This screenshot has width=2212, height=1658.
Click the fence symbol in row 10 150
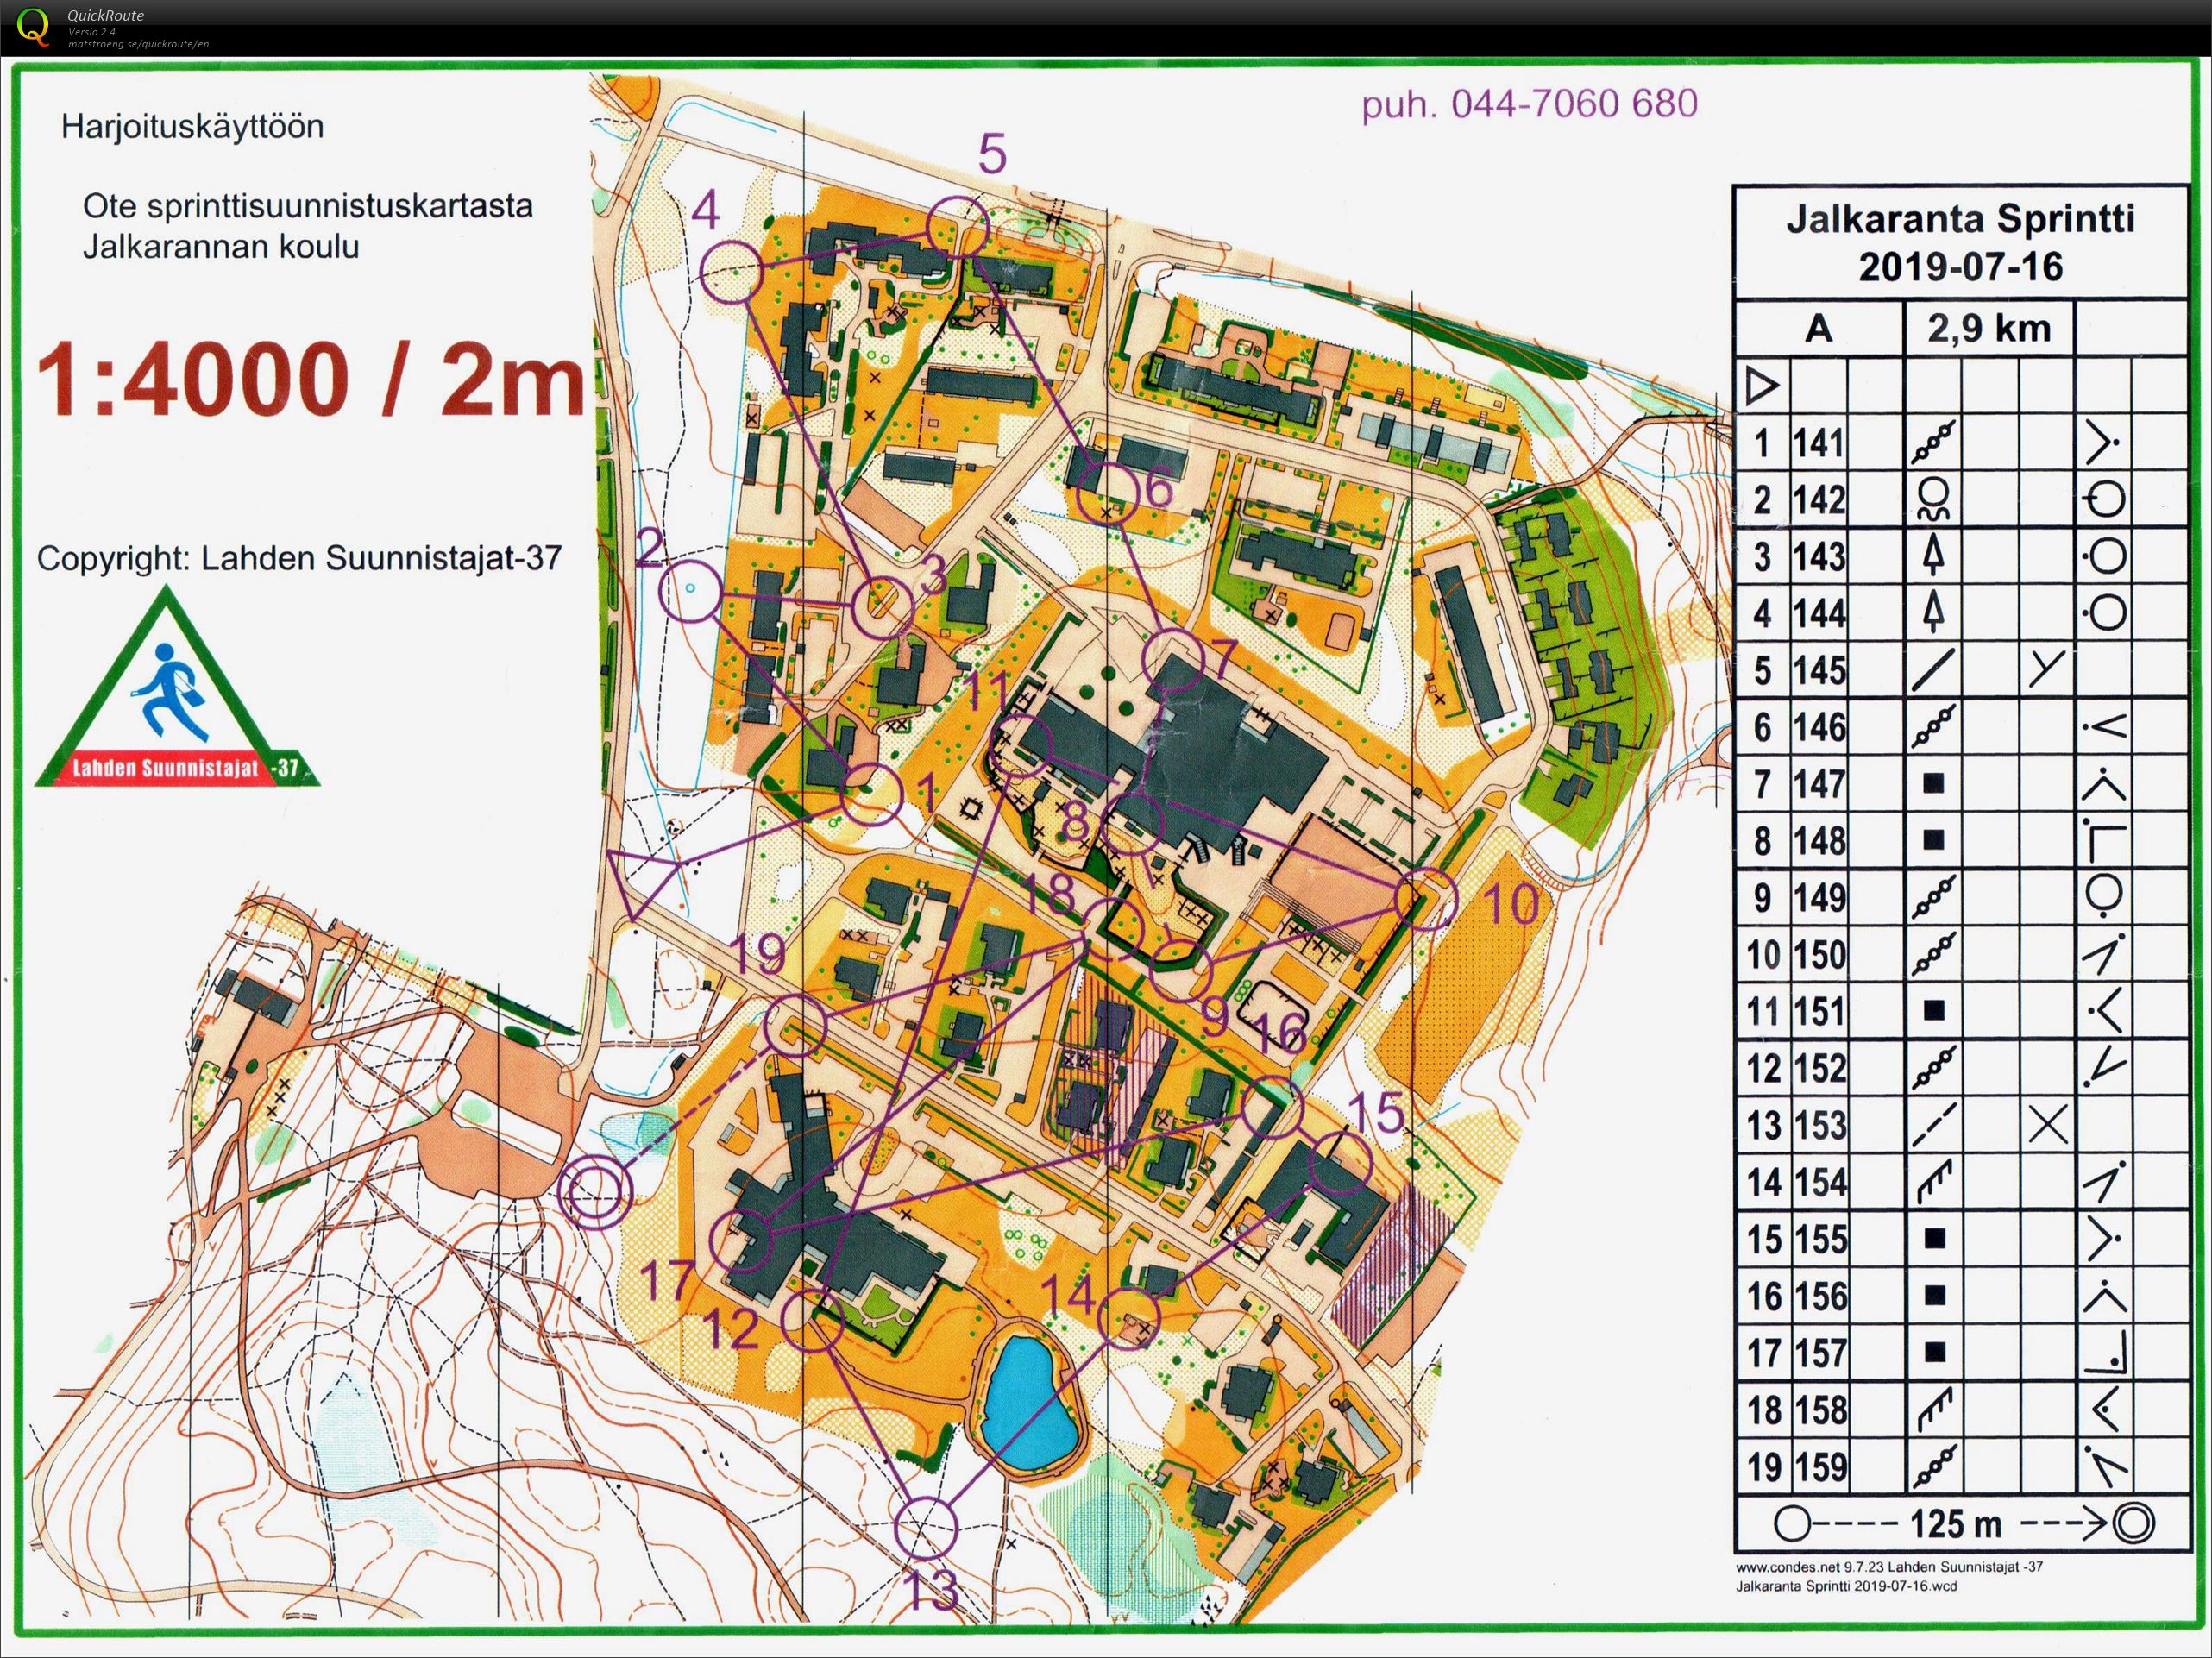pos(1934,954)
